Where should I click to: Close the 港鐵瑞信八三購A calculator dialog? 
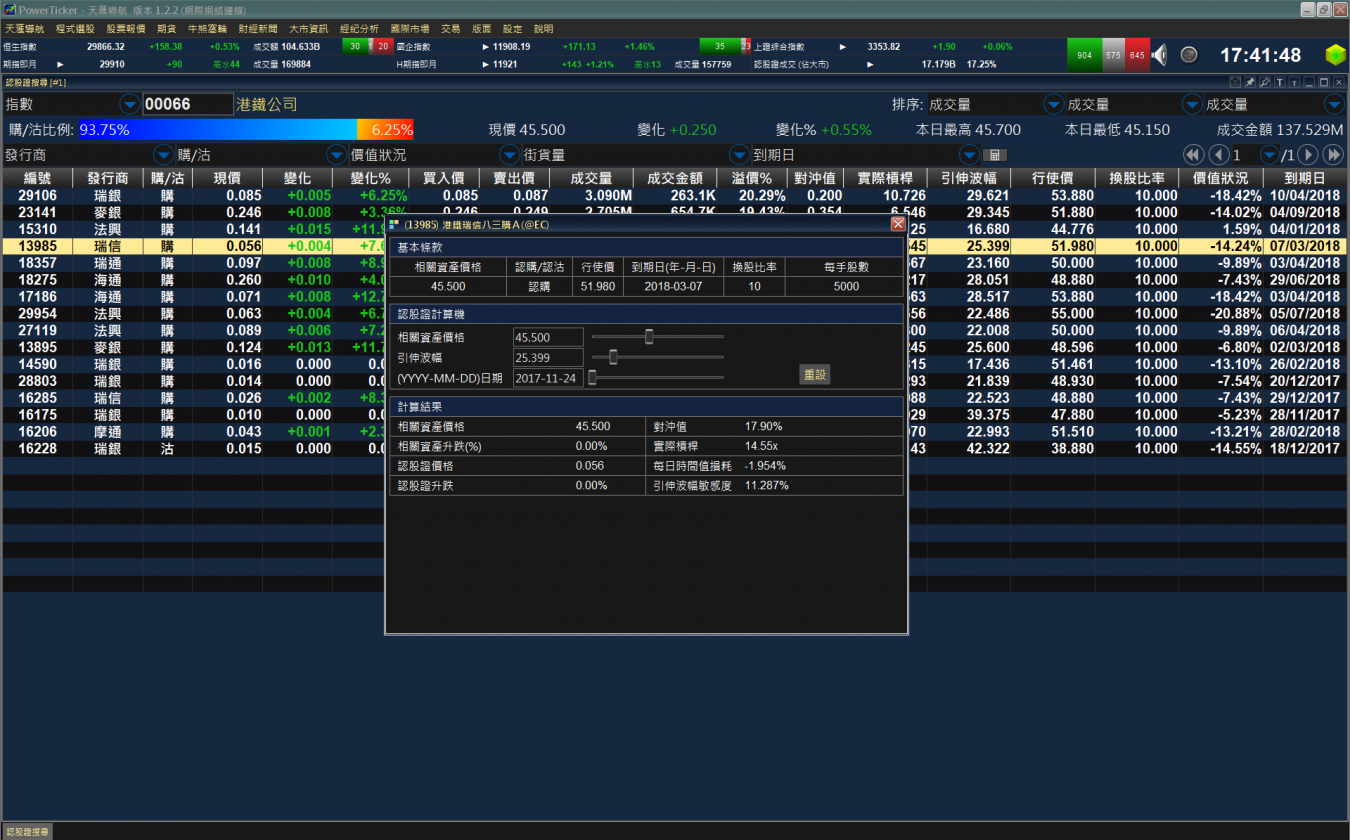[897, 225]
